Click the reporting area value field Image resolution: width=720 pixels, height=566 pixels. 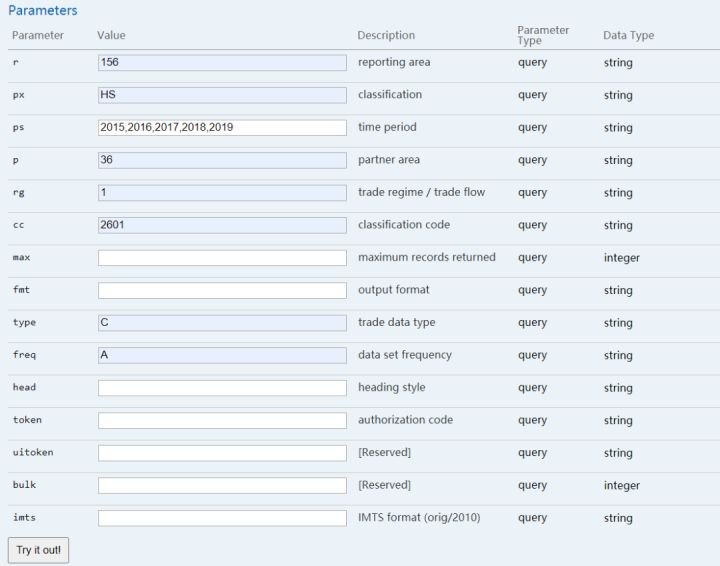click(x=222, y=62)
